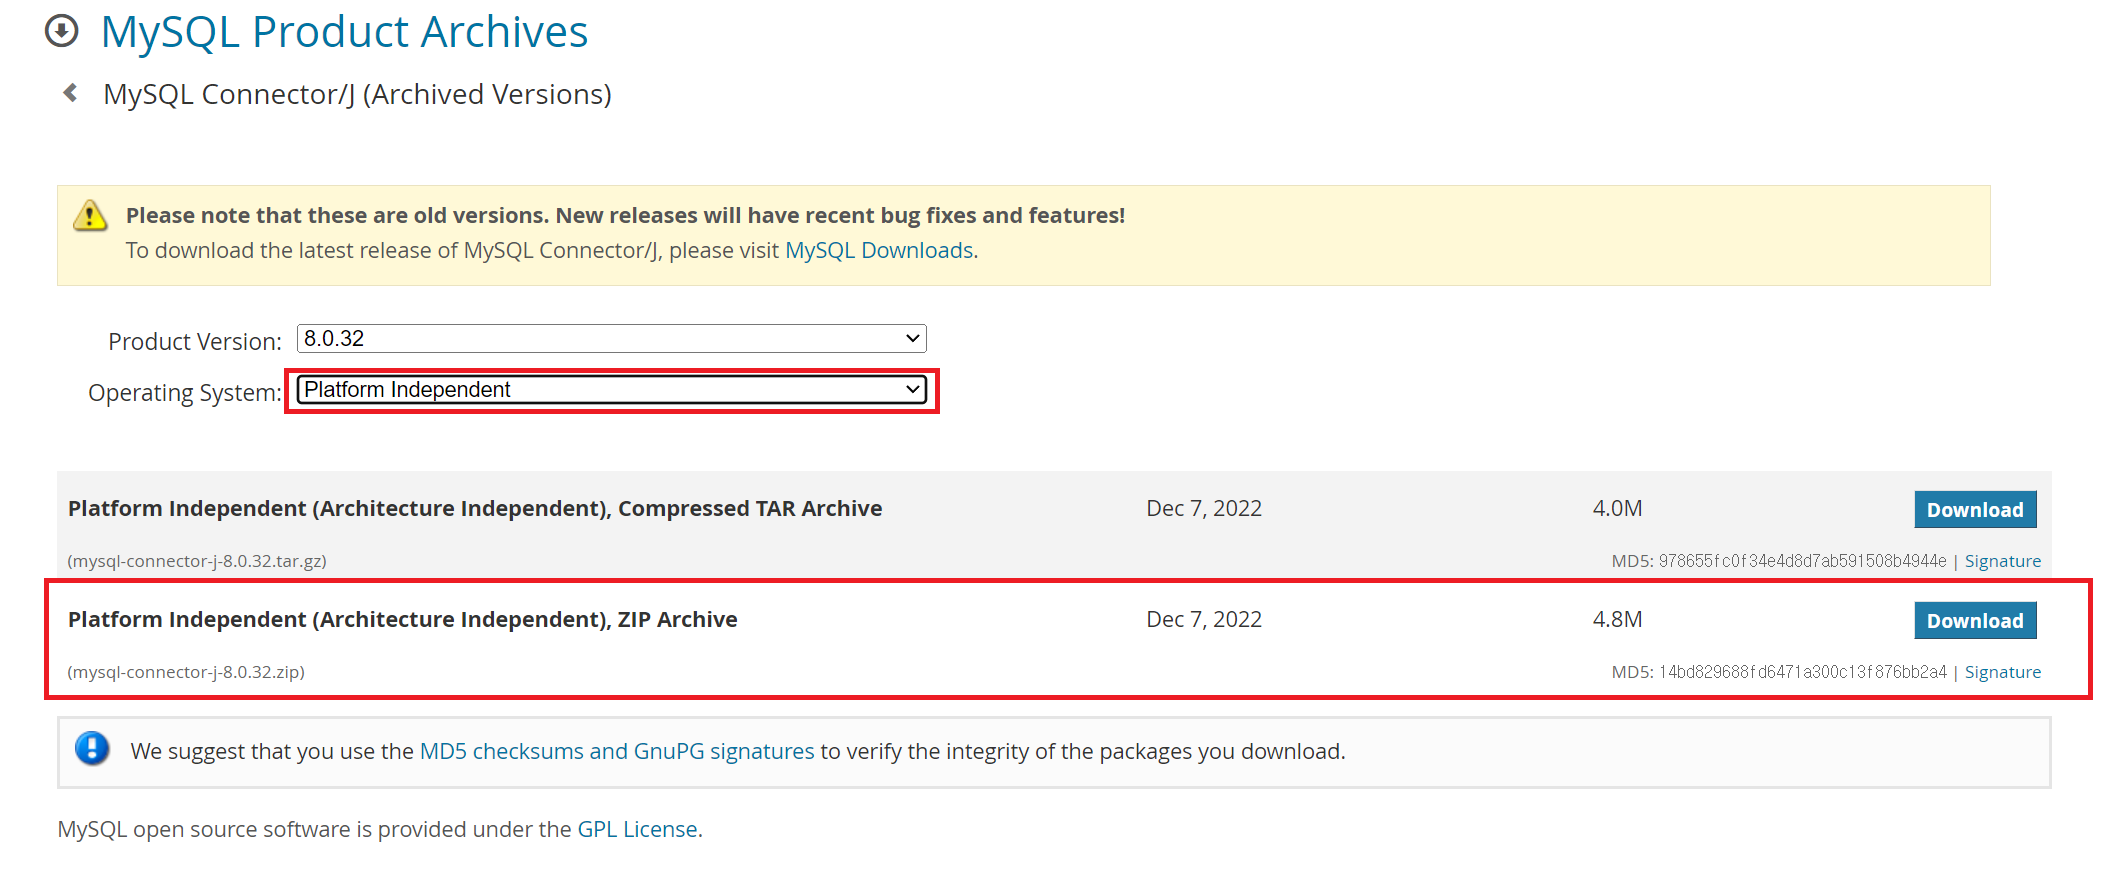The image size is (2123, 896).
Task: Click the bold old versions warning text
Action: click(x=625, y=215)
